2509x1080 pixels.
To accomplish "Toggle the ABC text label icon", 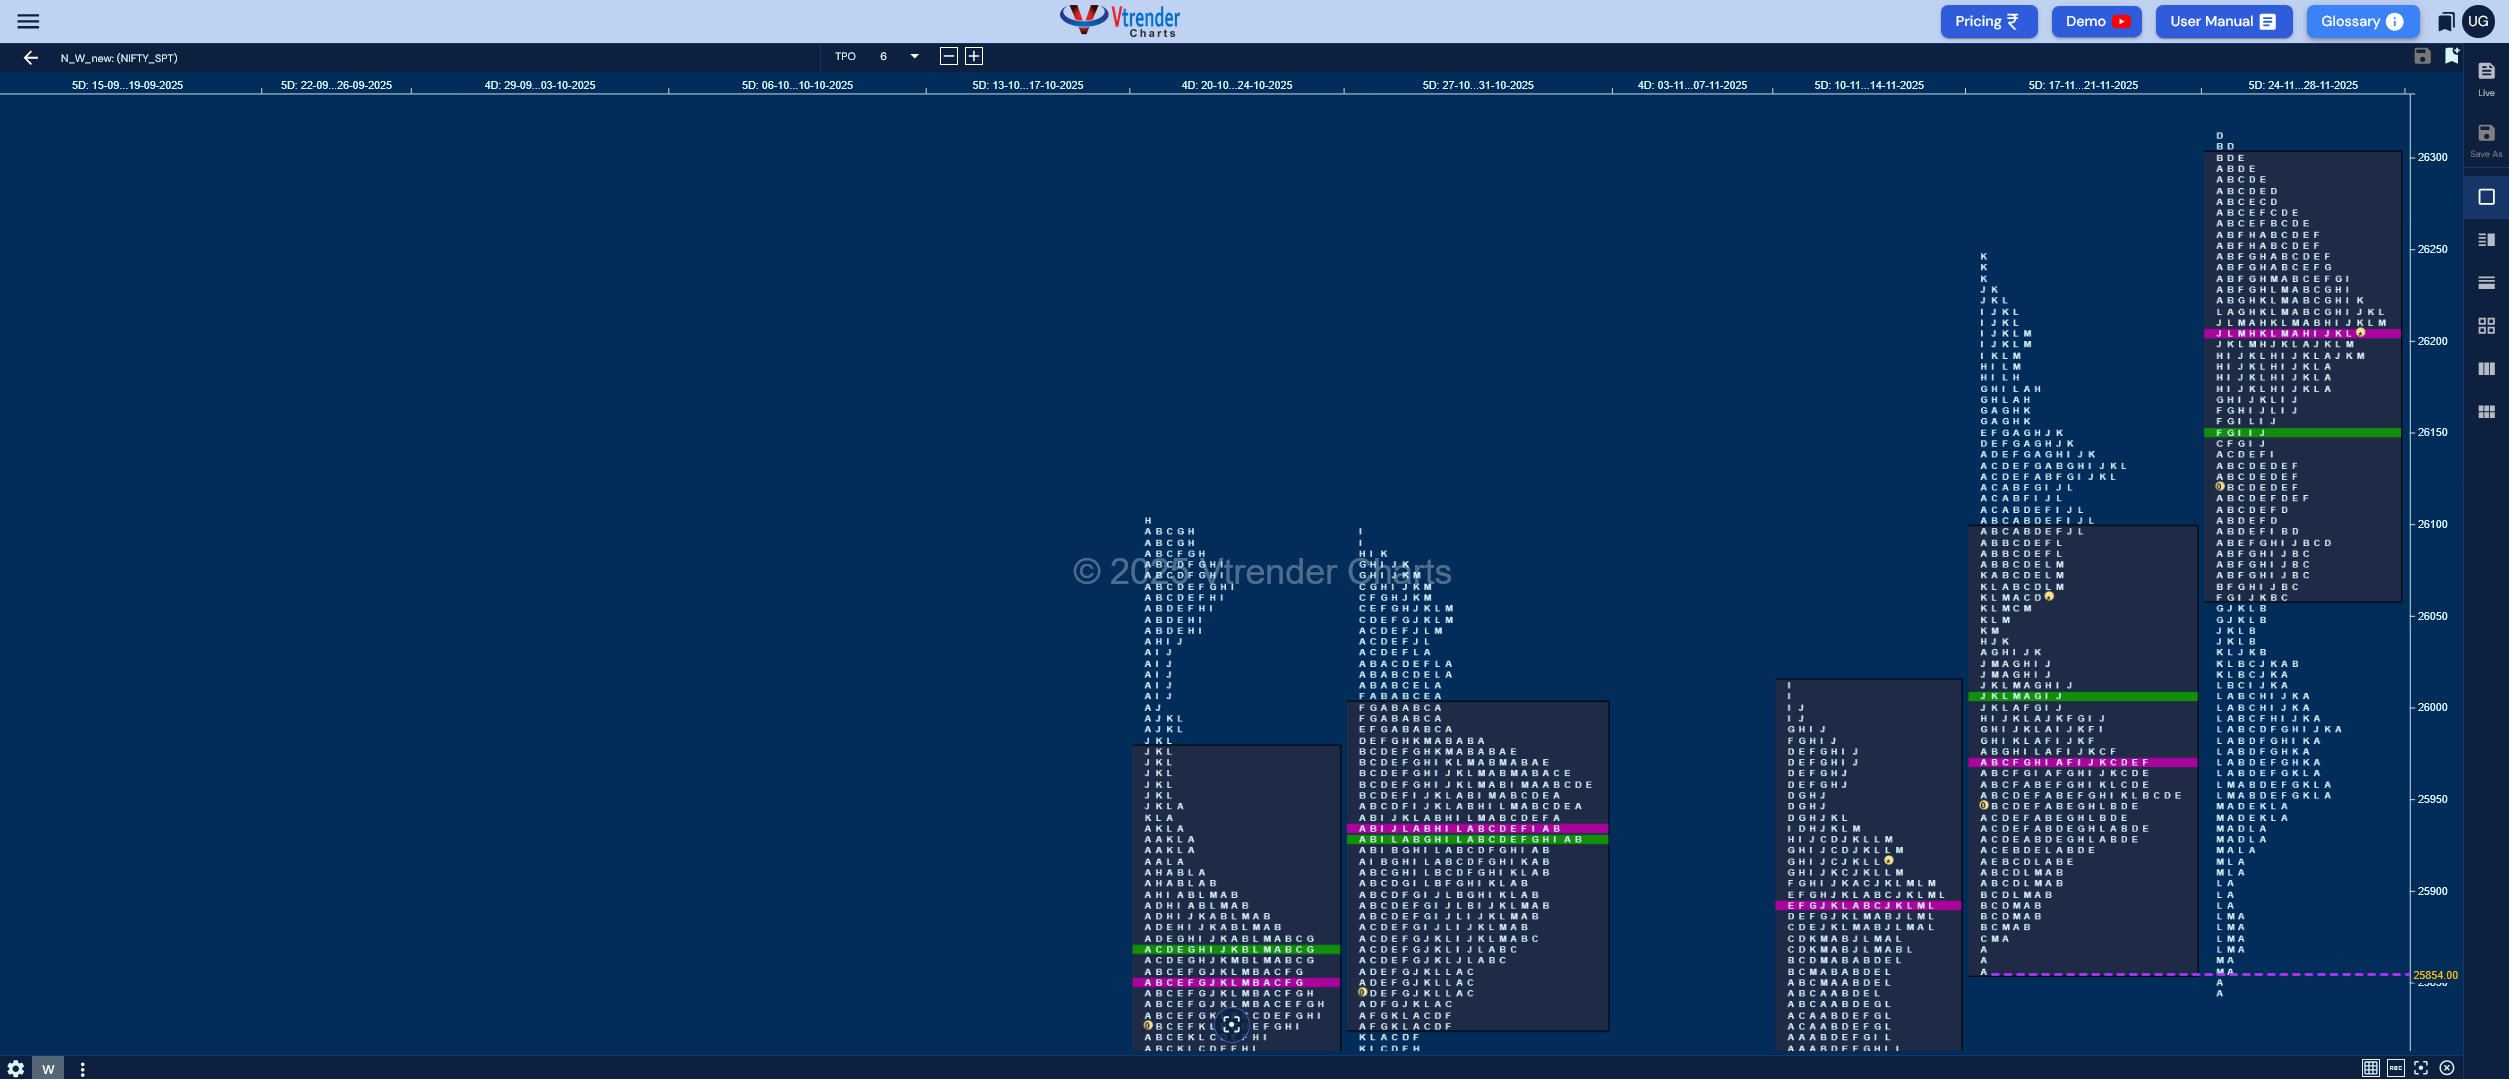I will tap(2396, 1068).
